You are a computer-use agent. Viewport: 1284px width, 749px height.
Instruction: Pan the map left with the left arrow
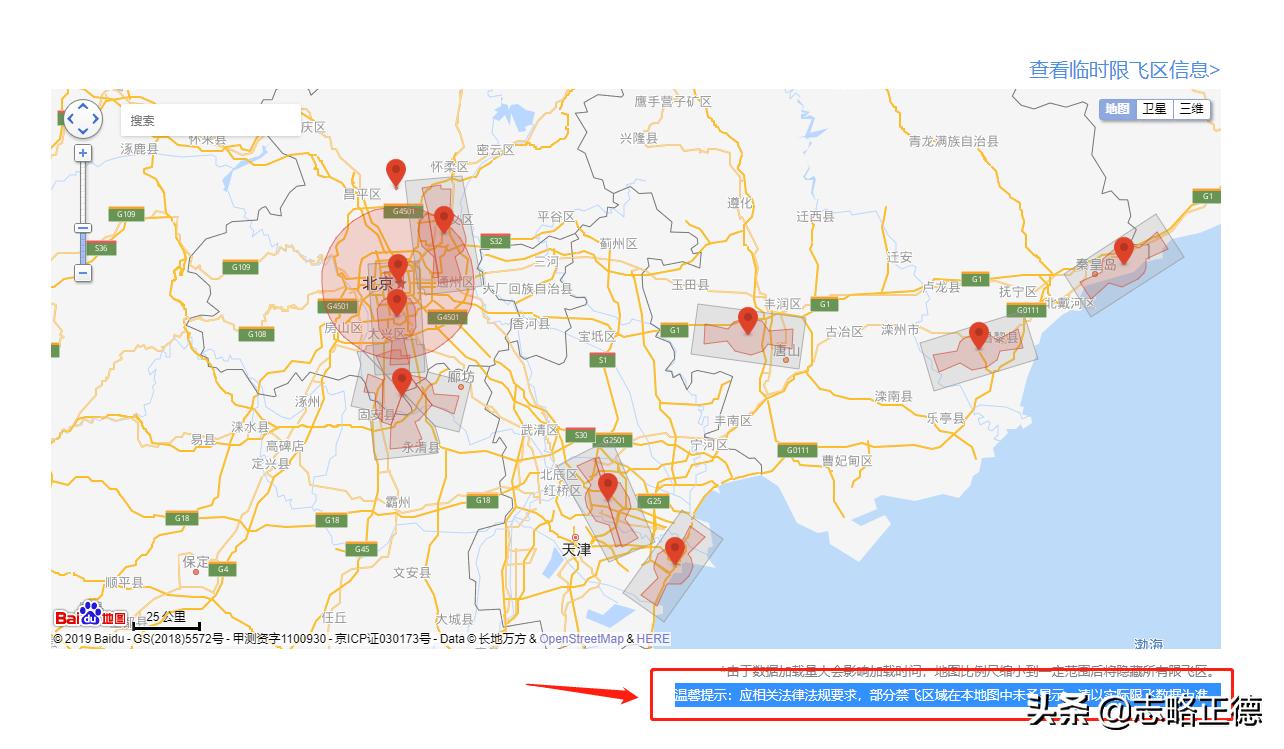coord(69,120)
